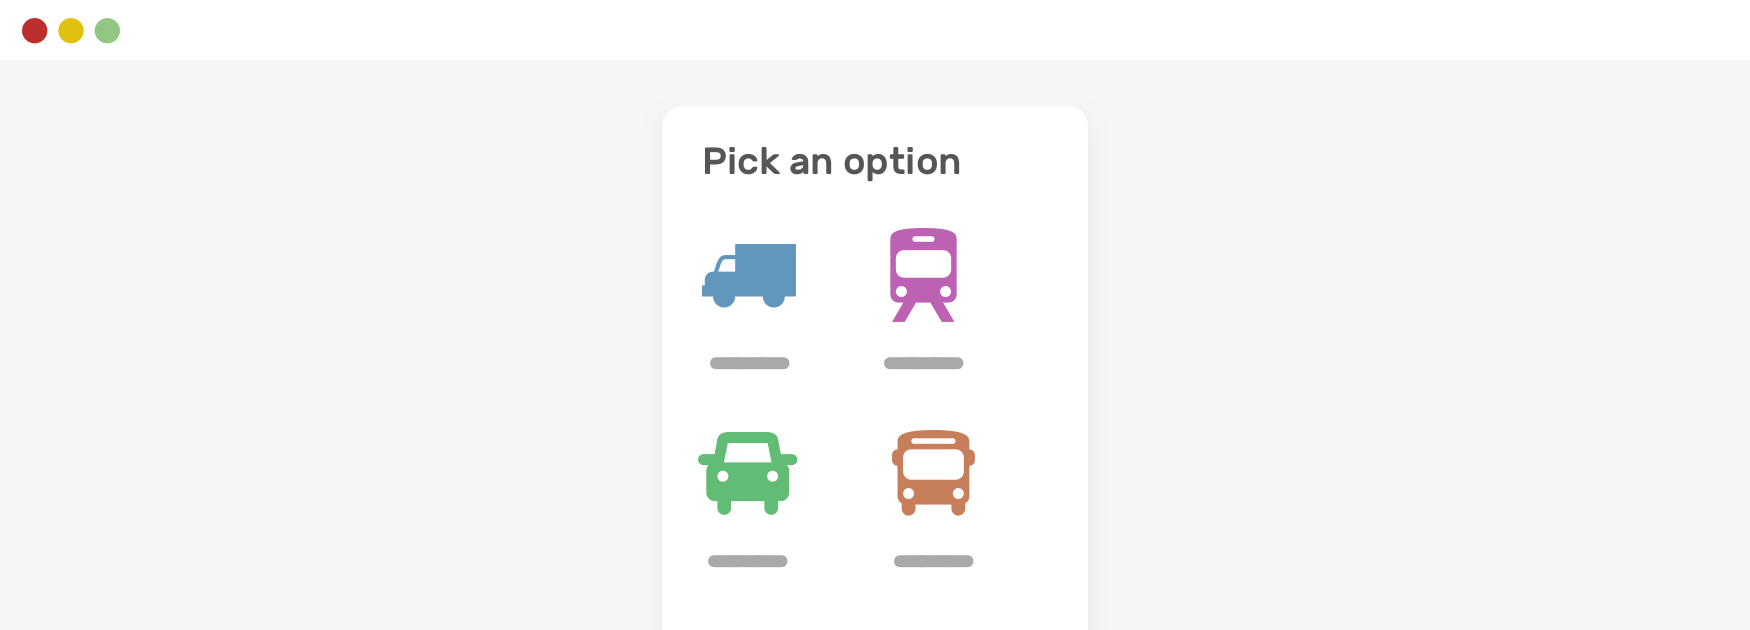The width and height of the screenshot is (1750, 630).
Task: Click the label bar below the car
Action: [748, 561]
